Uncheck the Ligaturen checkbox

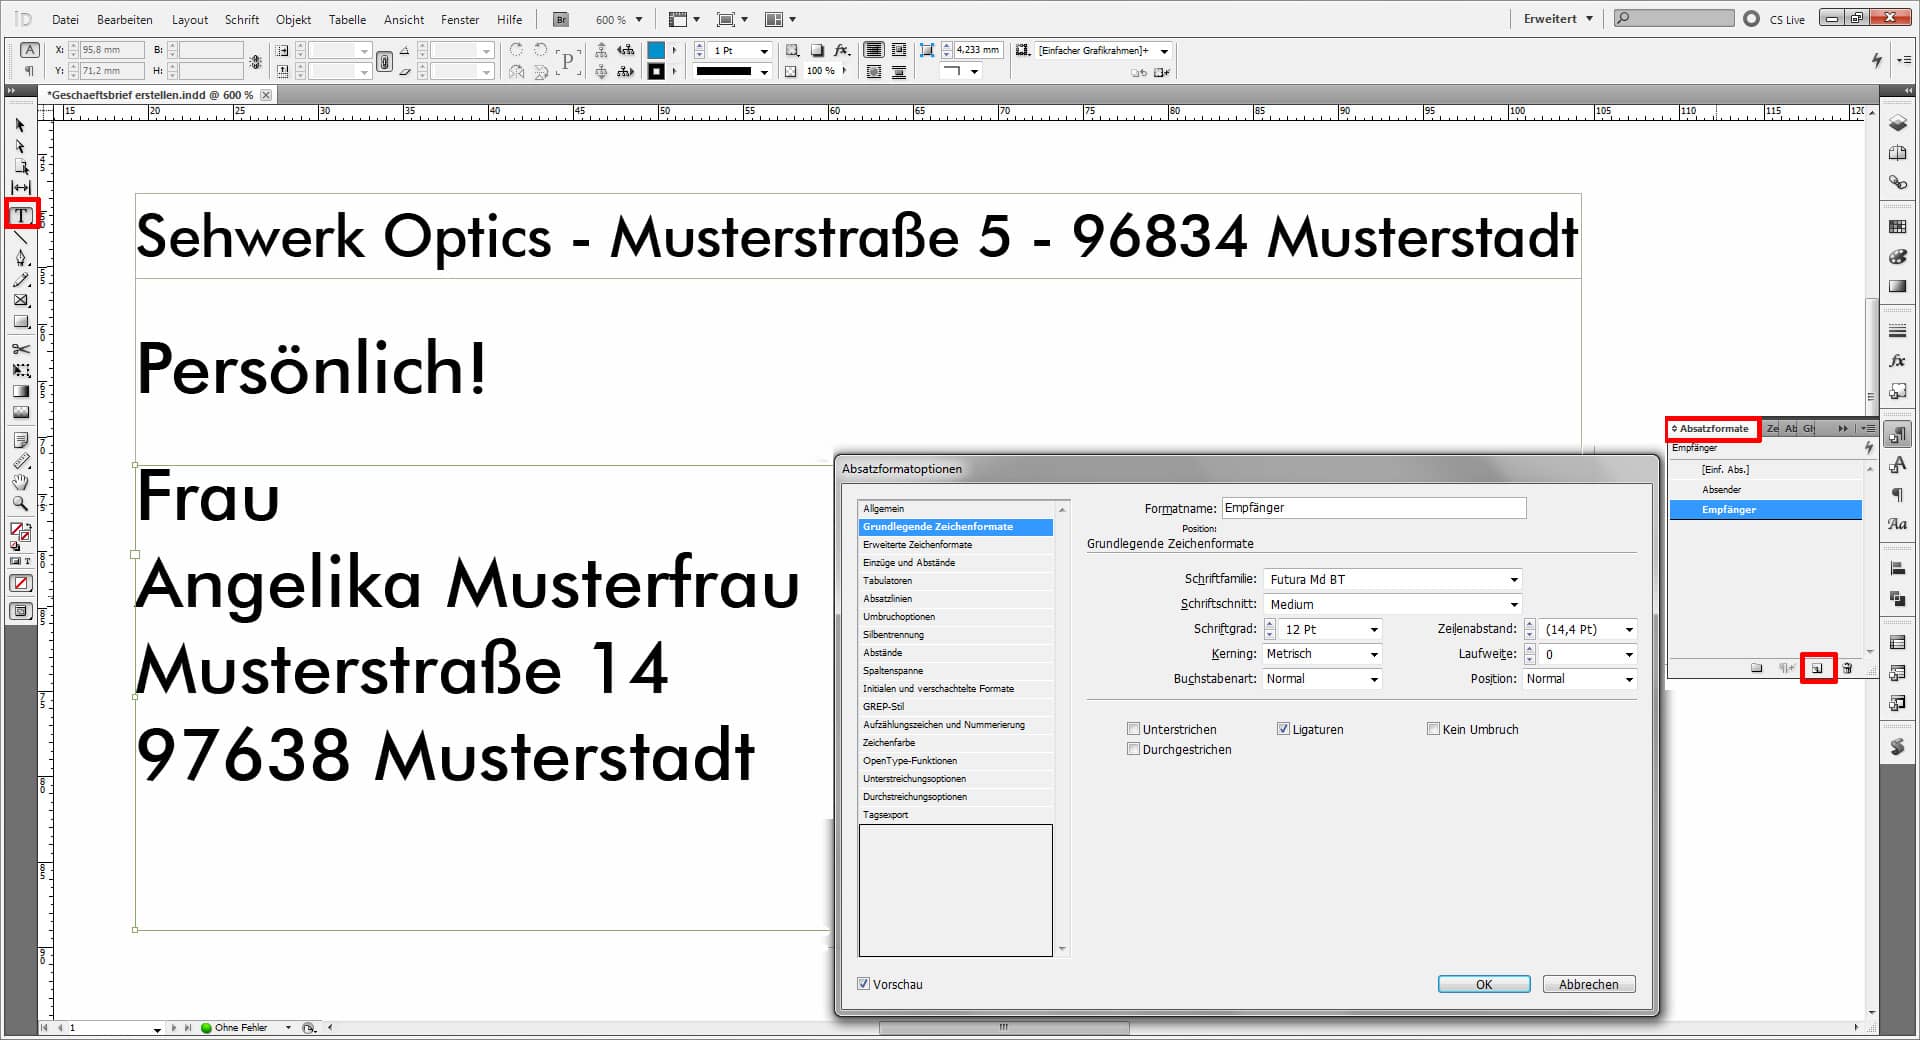[1283, 729]
